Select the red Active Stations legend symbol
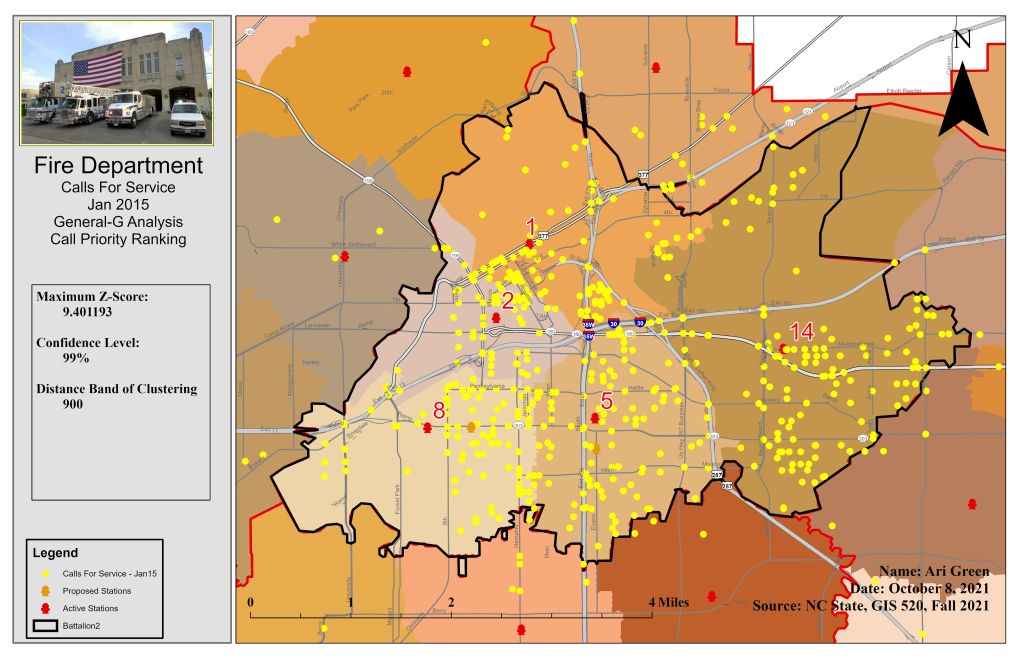Image resolution: width=1024 pixels, height=662 pixels. (x=45, y=608)
